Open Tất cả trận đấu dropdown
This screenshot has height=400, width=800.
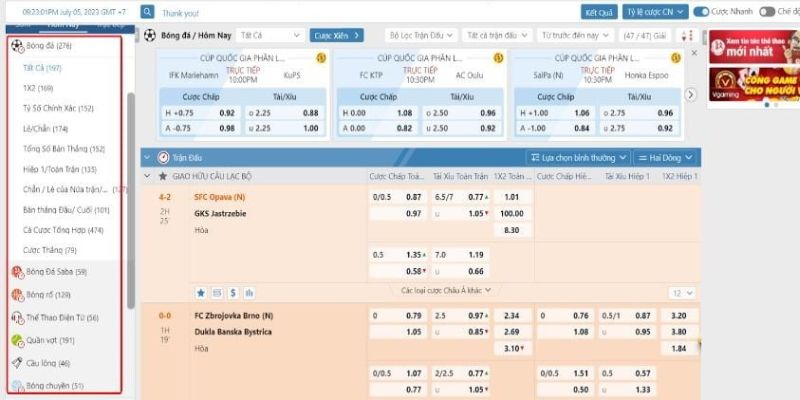coord(497,35)
